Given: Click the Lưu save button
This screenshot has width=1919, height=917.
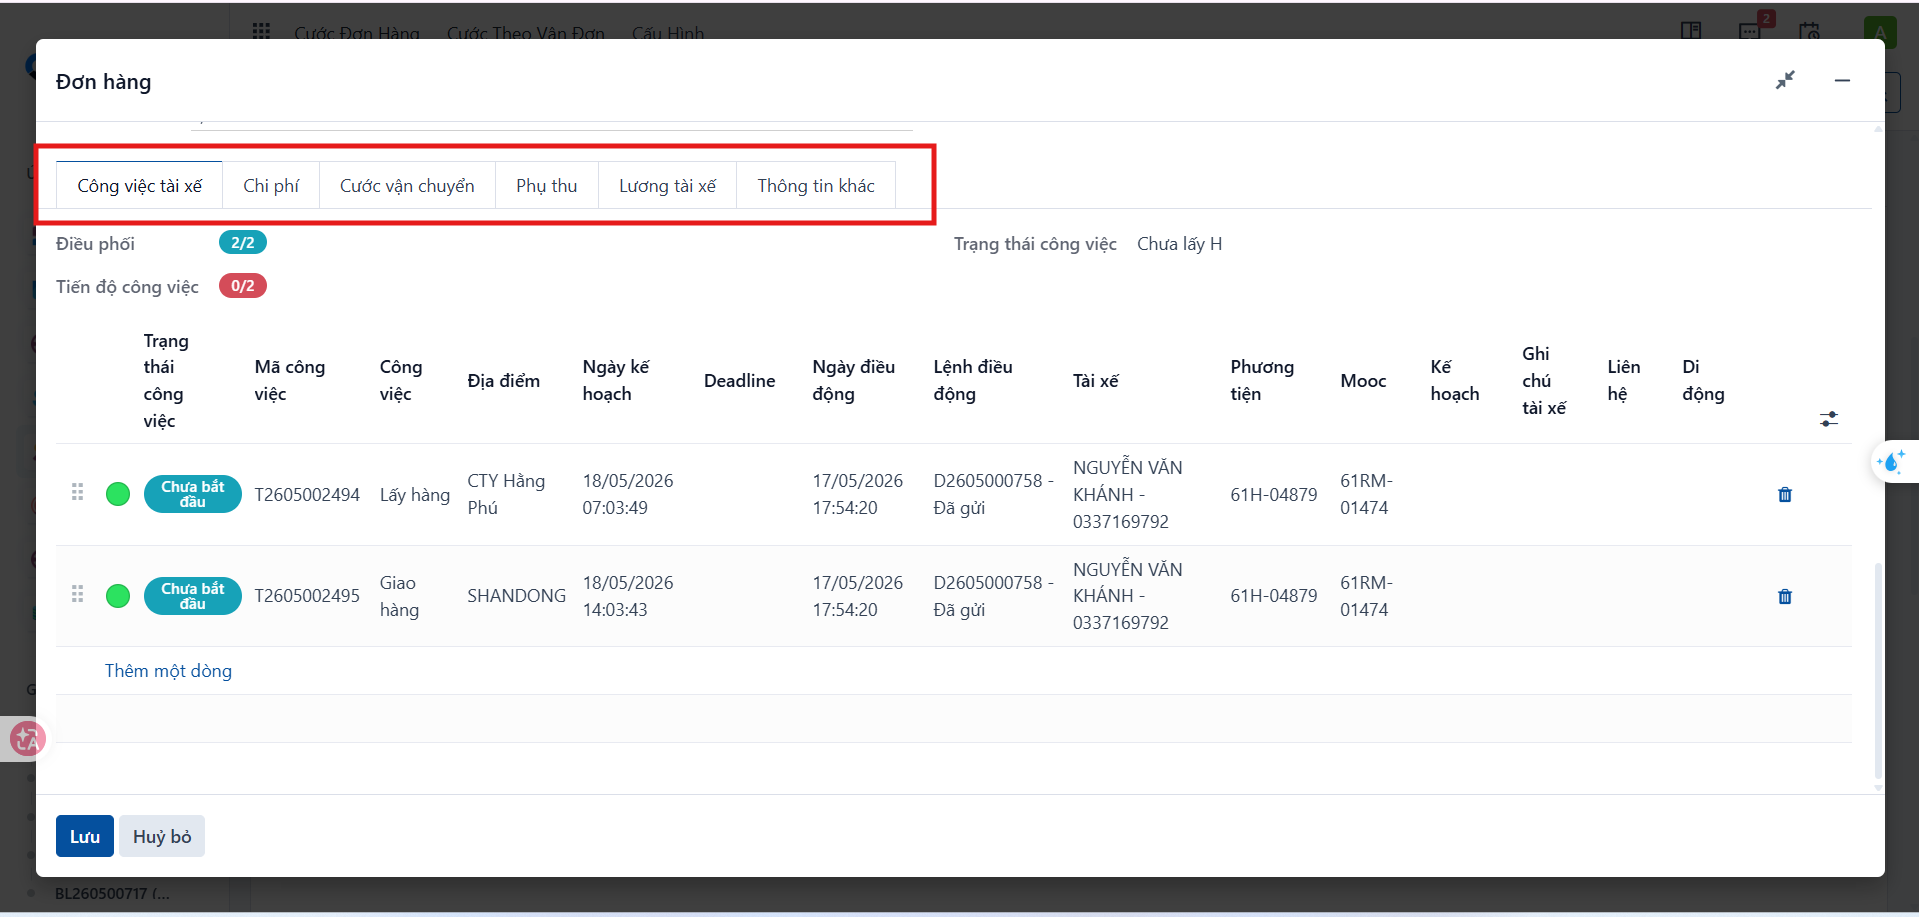Looking at the screenshot, I should (x=85, y=836).
